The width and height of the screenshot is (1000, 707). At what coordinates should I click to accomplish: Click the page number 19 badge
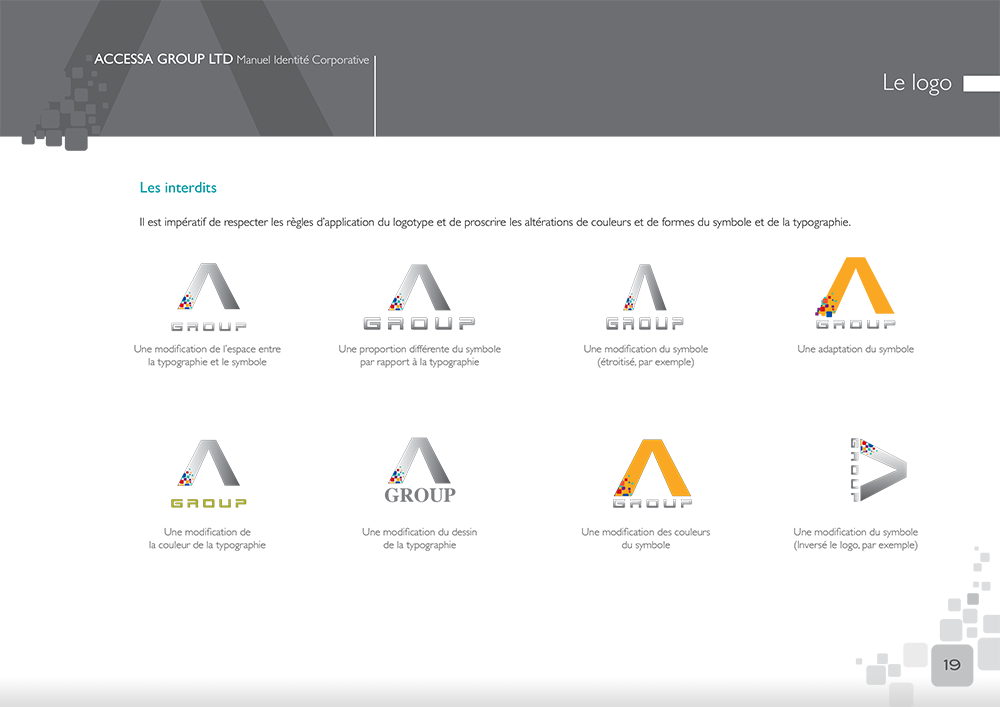[x=951, y=665]
